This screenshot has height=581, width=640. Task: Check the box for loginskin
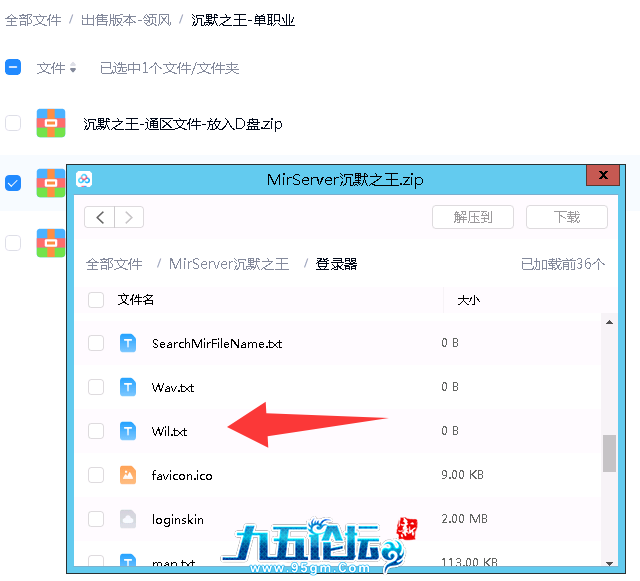[x=96, y=519]
